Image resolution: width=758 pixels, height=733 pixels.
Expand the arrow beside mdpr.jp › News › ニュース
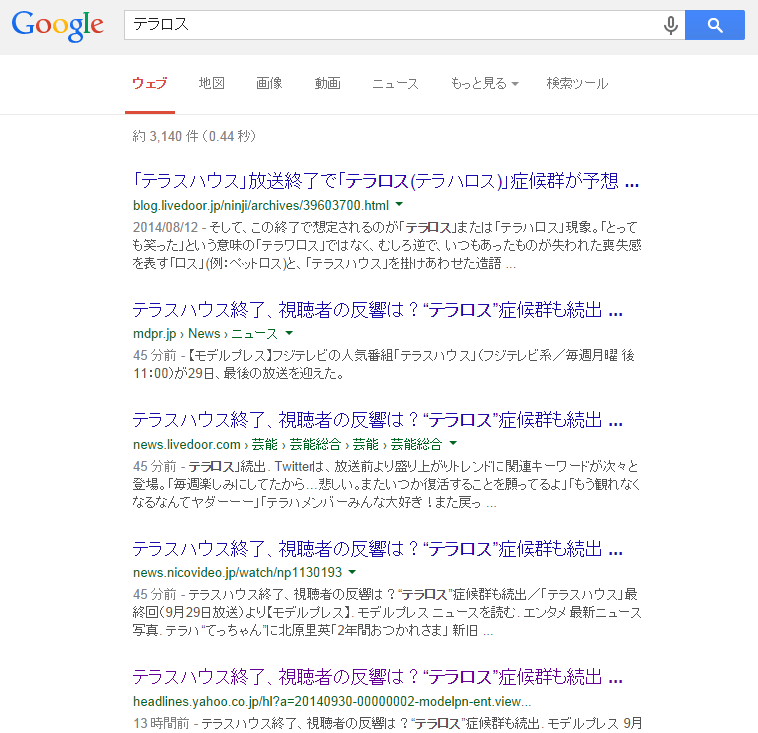289,333
